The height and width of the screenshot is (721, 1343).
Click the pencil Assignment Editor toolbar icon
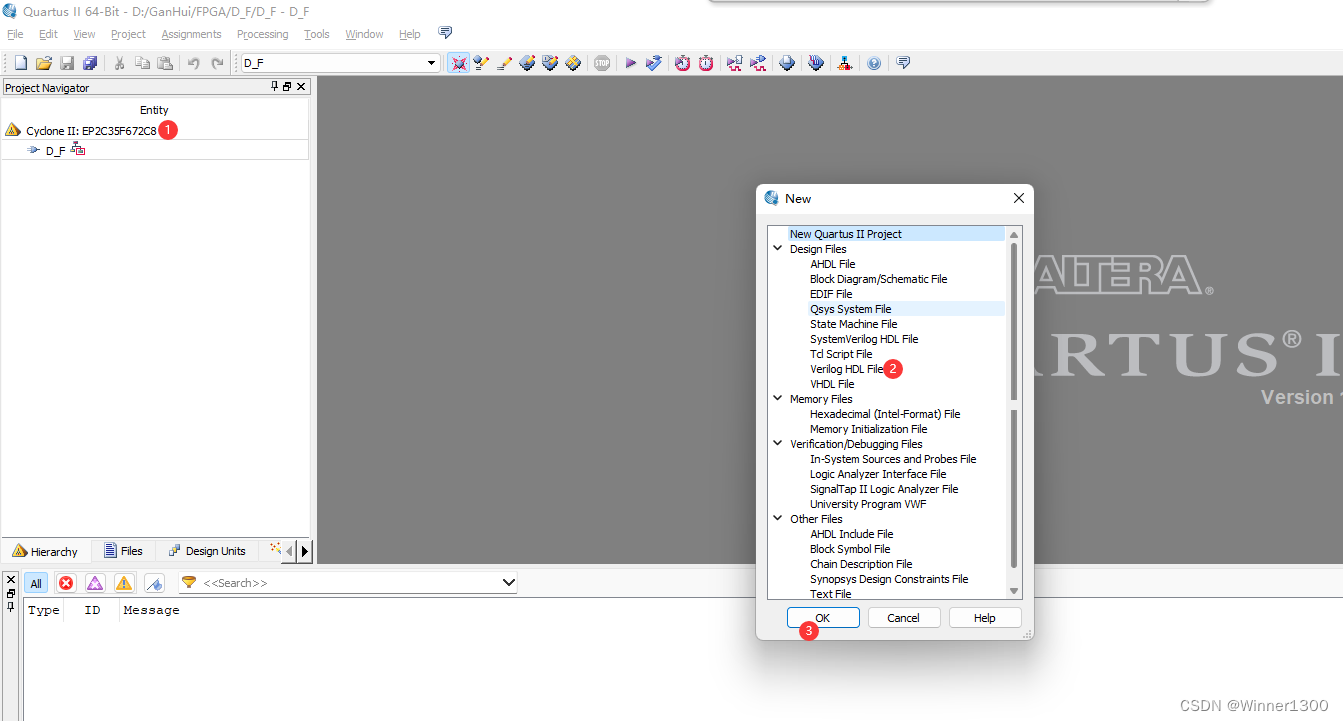[x=504, y=63]
